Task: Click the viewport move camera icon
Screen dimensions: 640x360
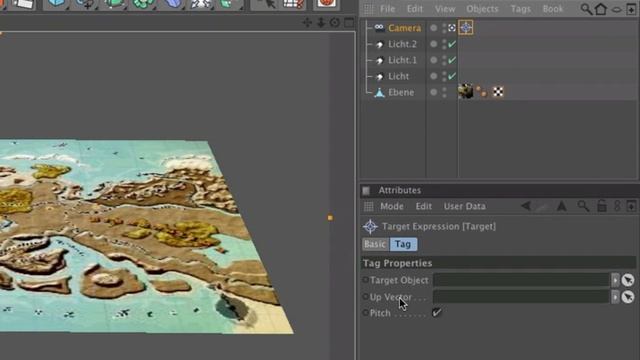Action: click(307, 23)
